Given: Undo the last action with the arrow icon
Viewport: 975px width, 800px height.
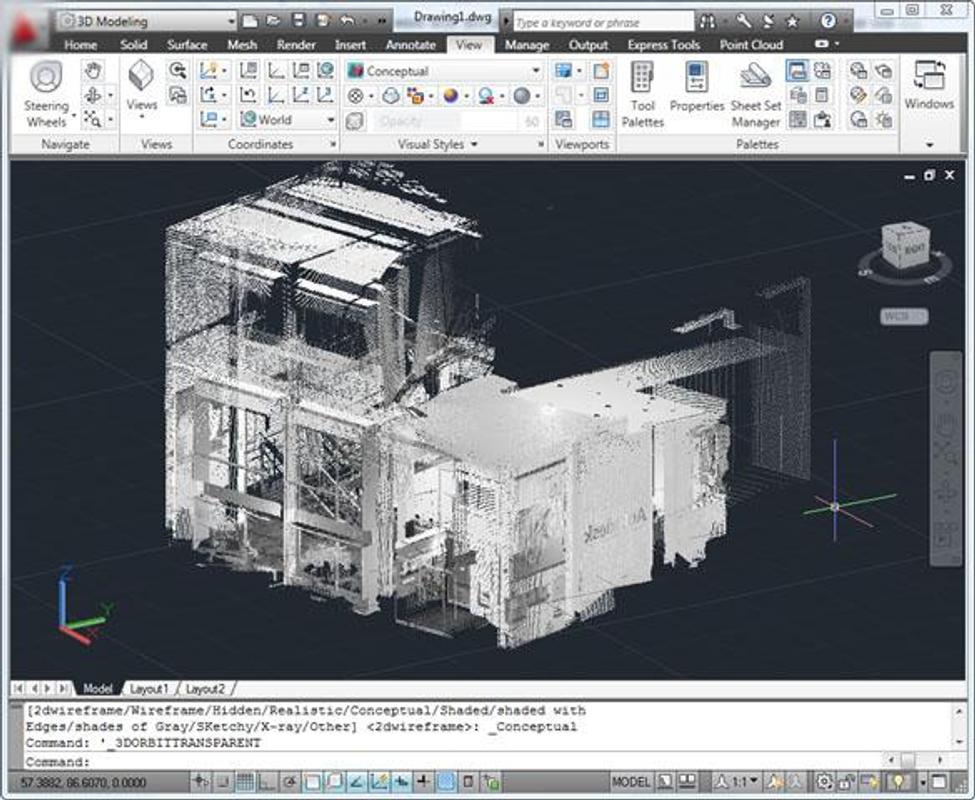Looking at the screenshot, I should click(348, 21).
